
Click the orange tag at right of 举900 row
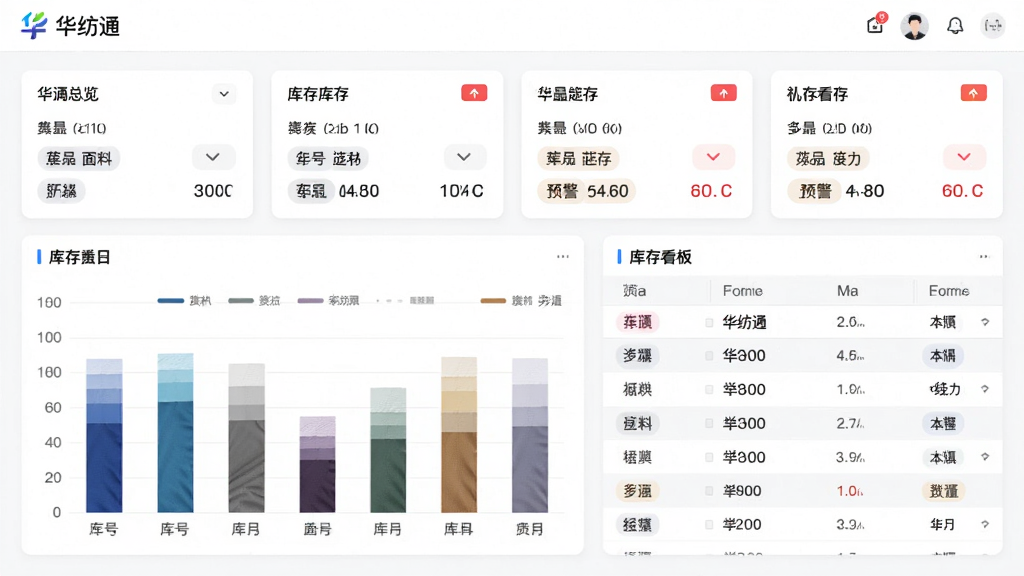coord(944,491)
